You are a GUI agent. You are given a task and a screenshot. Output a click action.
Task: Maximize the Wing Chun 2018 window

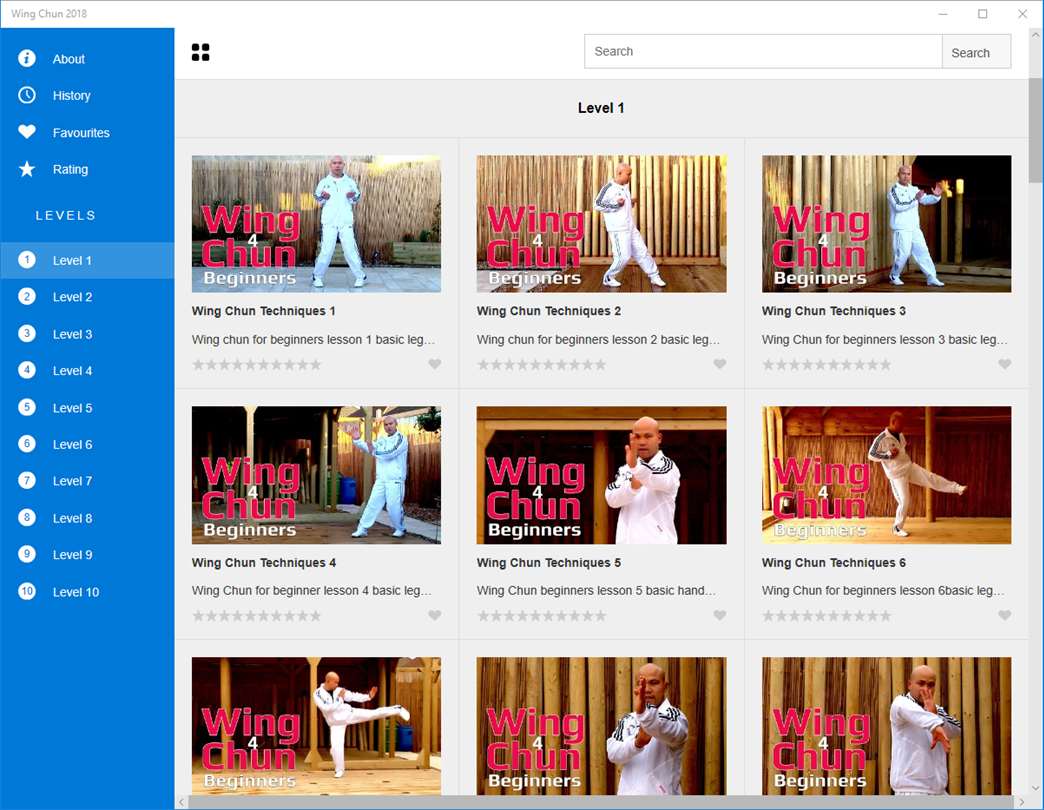coord(982,14)
